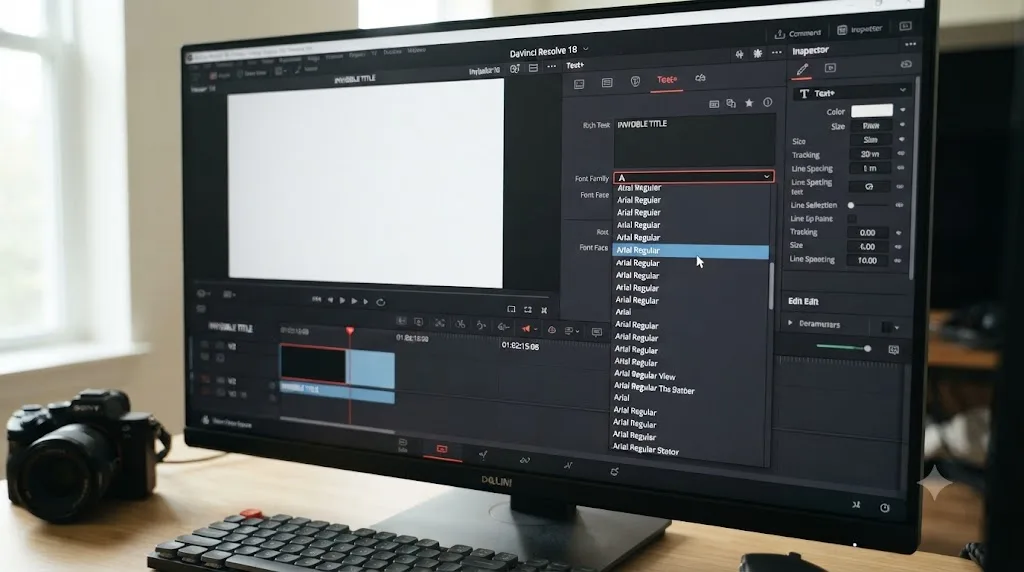This screenshot has height=572, width=1024.
Task: Choose Arial Regular The Satber font
Action: tap(654, 388)
